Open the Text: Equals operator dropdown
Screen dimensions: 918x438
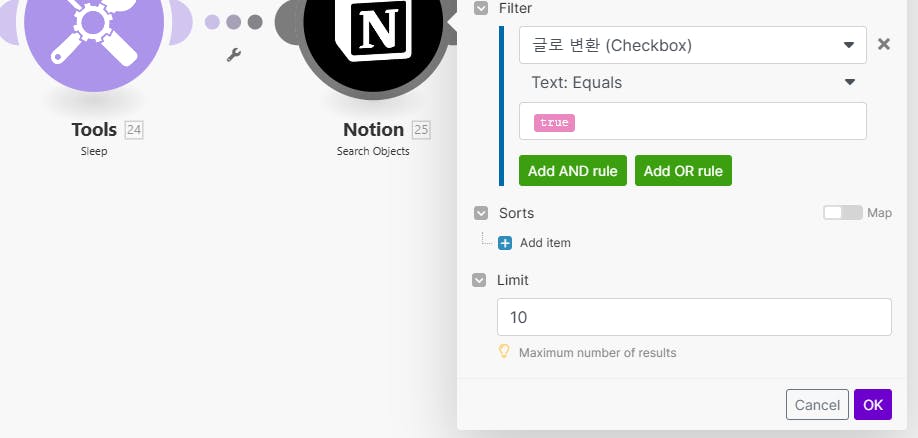coord(692,82)
